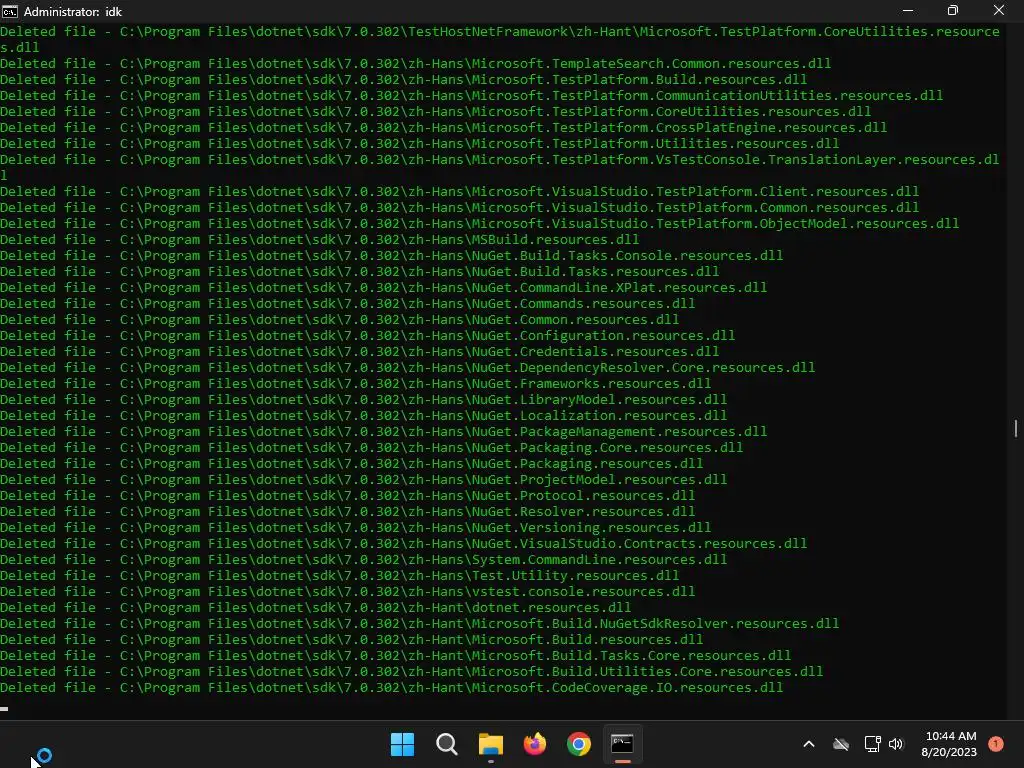The width and height of the screenshot is (1024, 768).
Task: Click the line with Microsoft.Build.NuGetSdkResolver.resources.dll
Action: (419, 624)
